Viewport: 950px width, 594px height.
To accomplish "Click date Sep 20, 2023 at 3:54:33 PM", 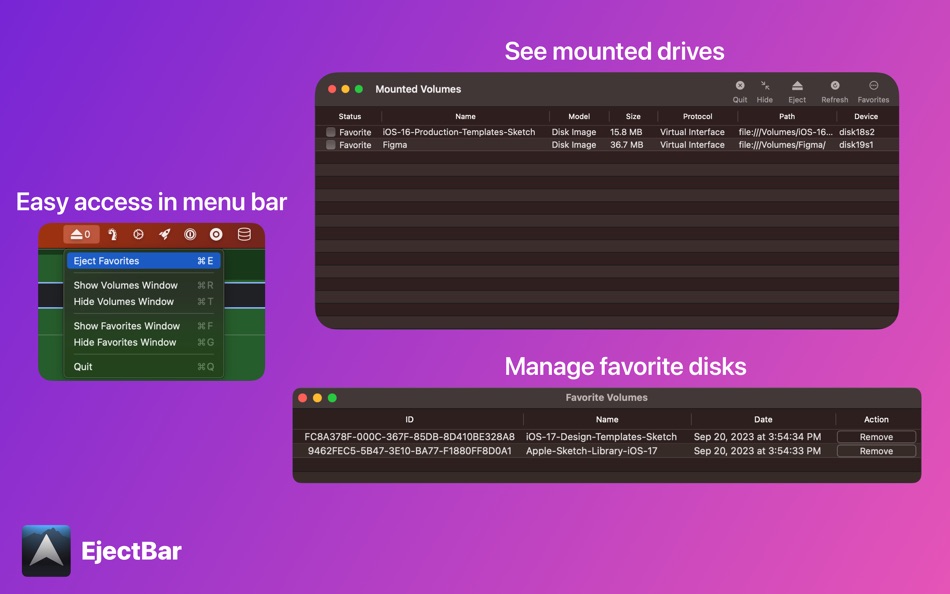I will [x=757, y=451].
